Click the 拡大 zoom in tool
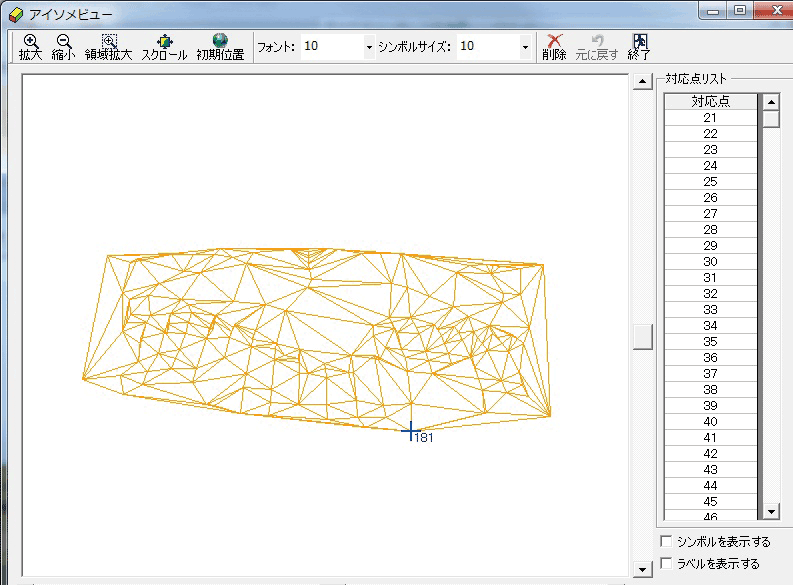The height and width of the screenshot is (585, 793). [30, 47]
